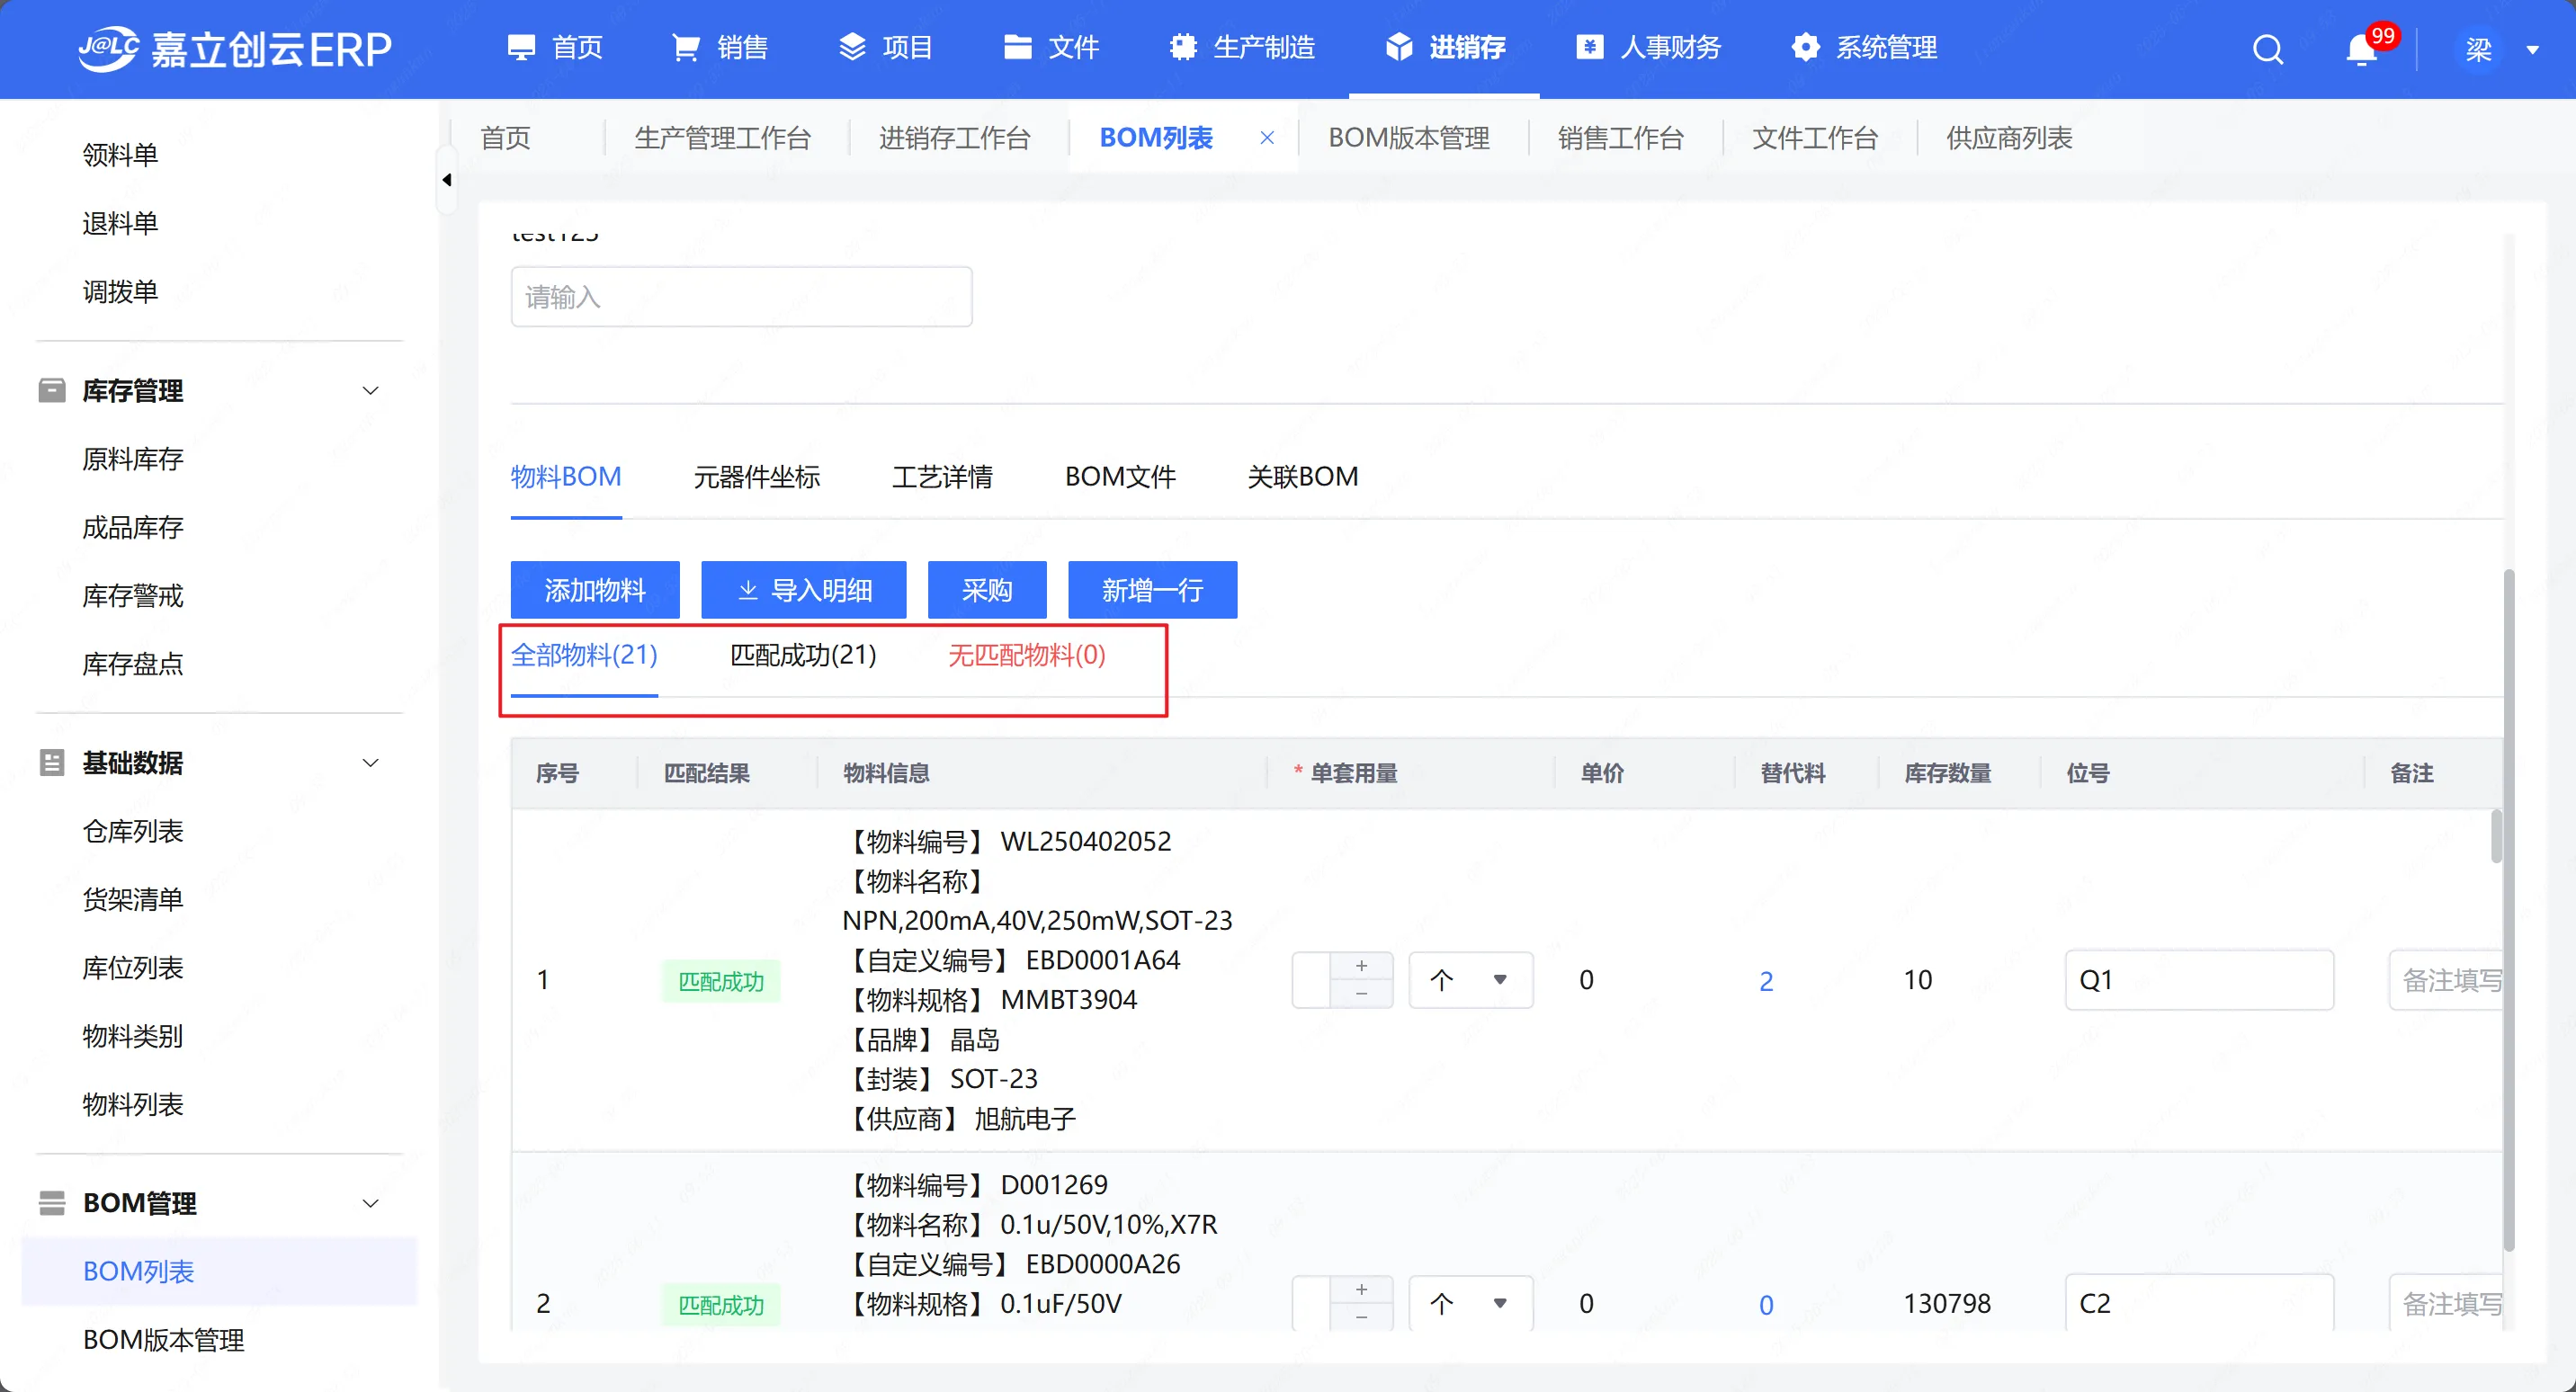Click the 导入明细 button
Image resolution: width=2576 pixels, height=1392 pixels.
[803, 590]
